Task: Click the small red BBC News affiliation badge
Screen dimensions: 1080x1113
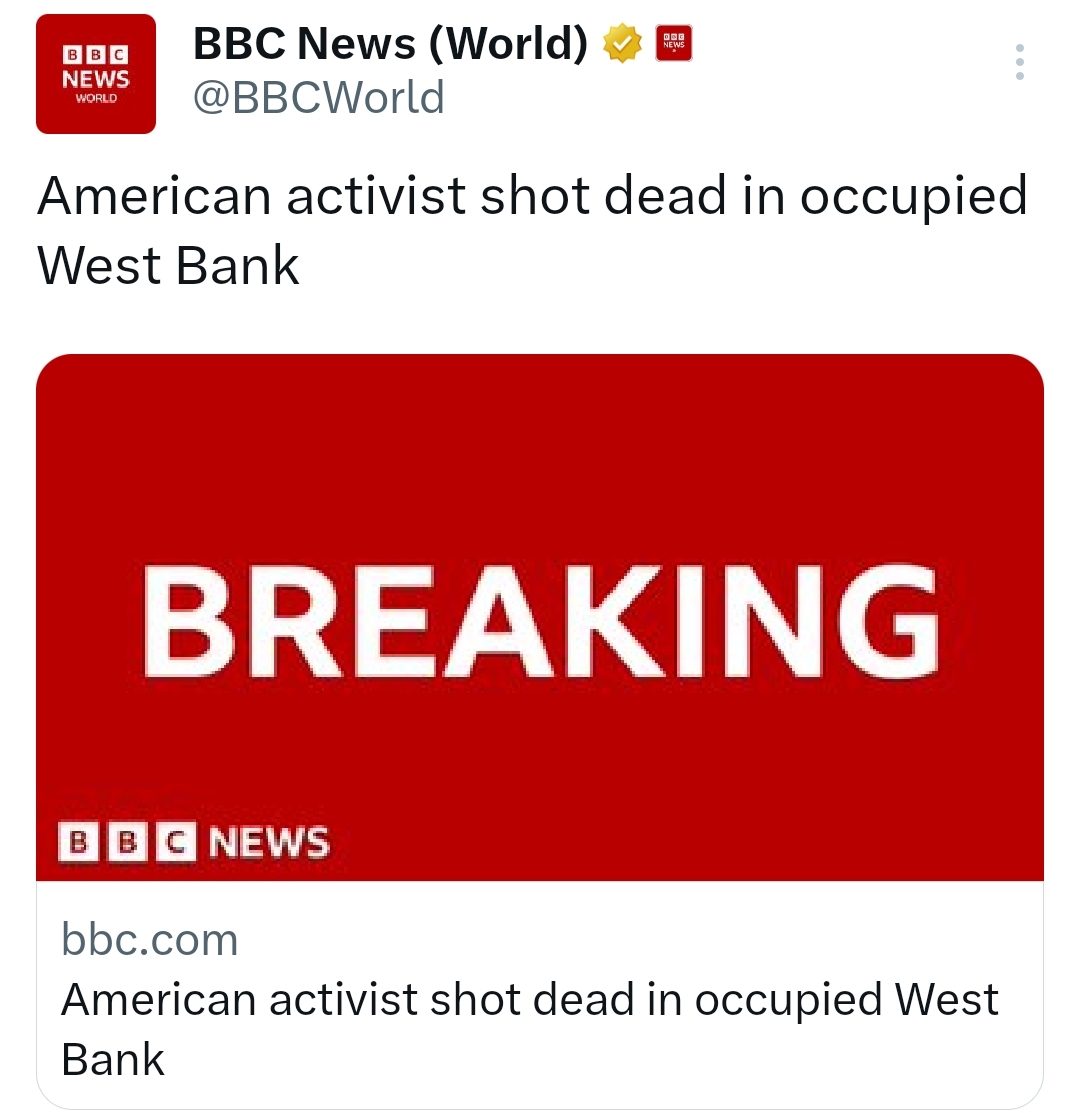Action: [x=674, y=44]
